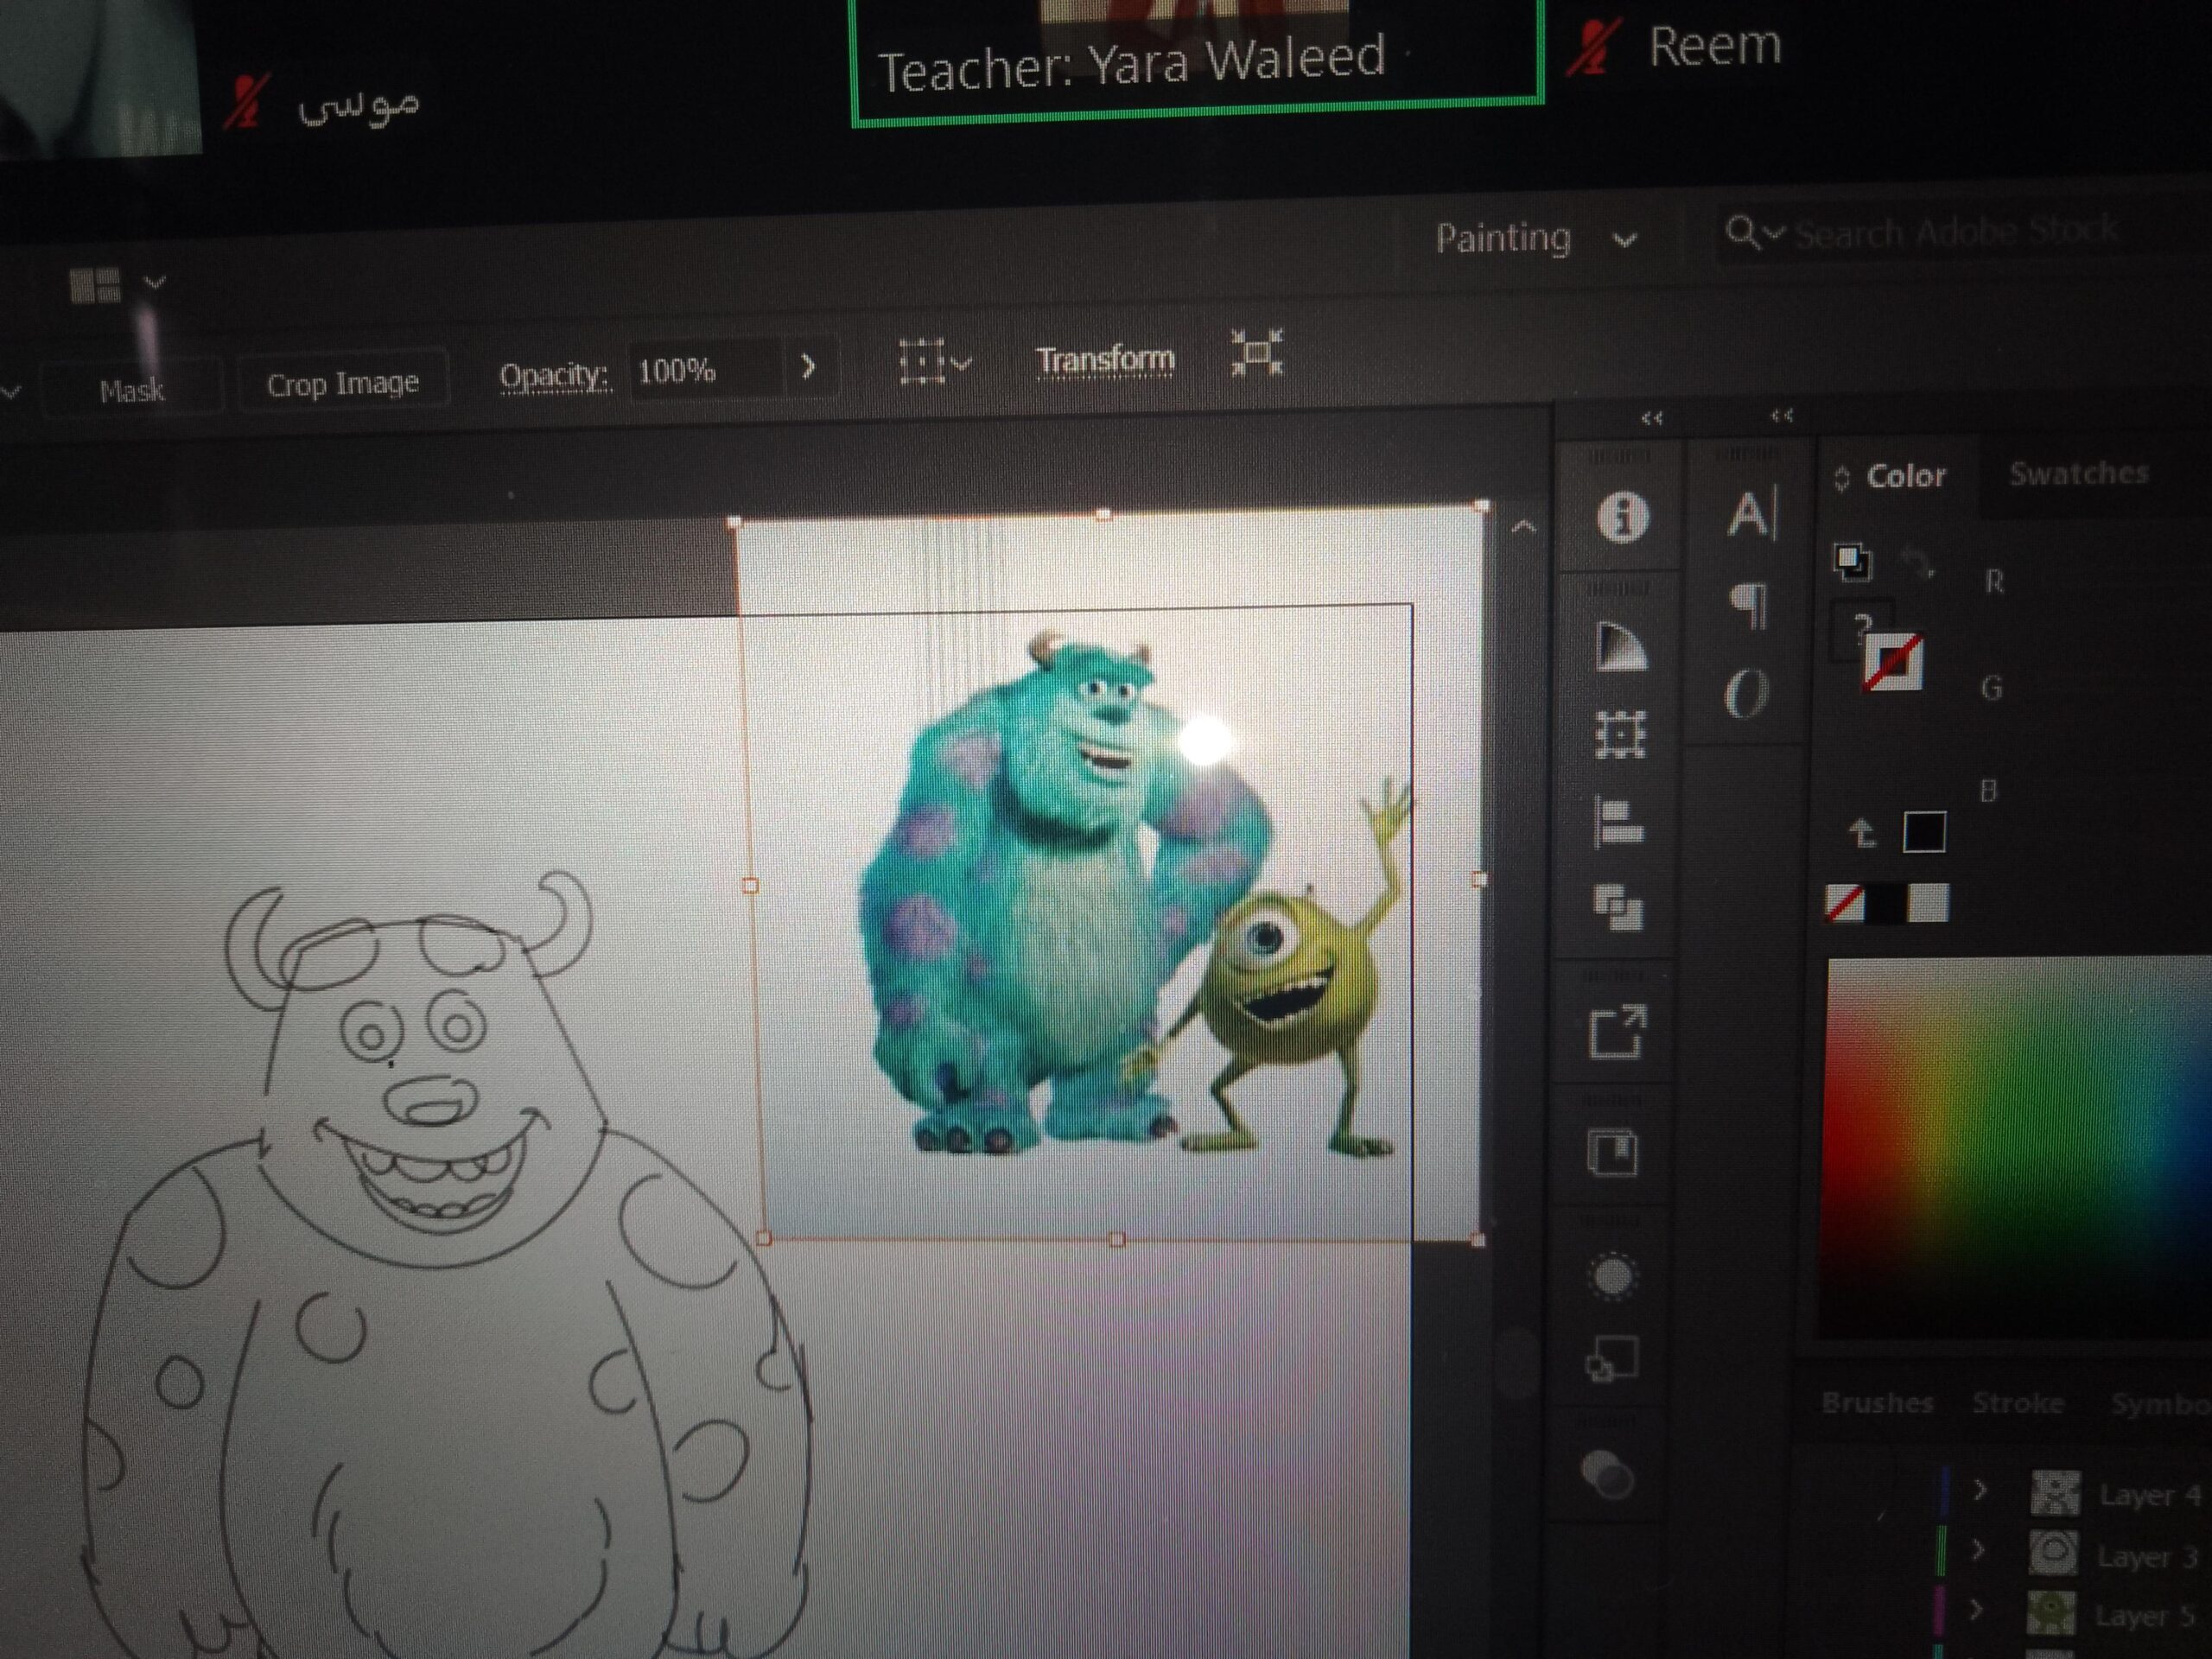Switch to the Swatches tab
This screenshot has height=1659, width=2212.
(2079, 473)
